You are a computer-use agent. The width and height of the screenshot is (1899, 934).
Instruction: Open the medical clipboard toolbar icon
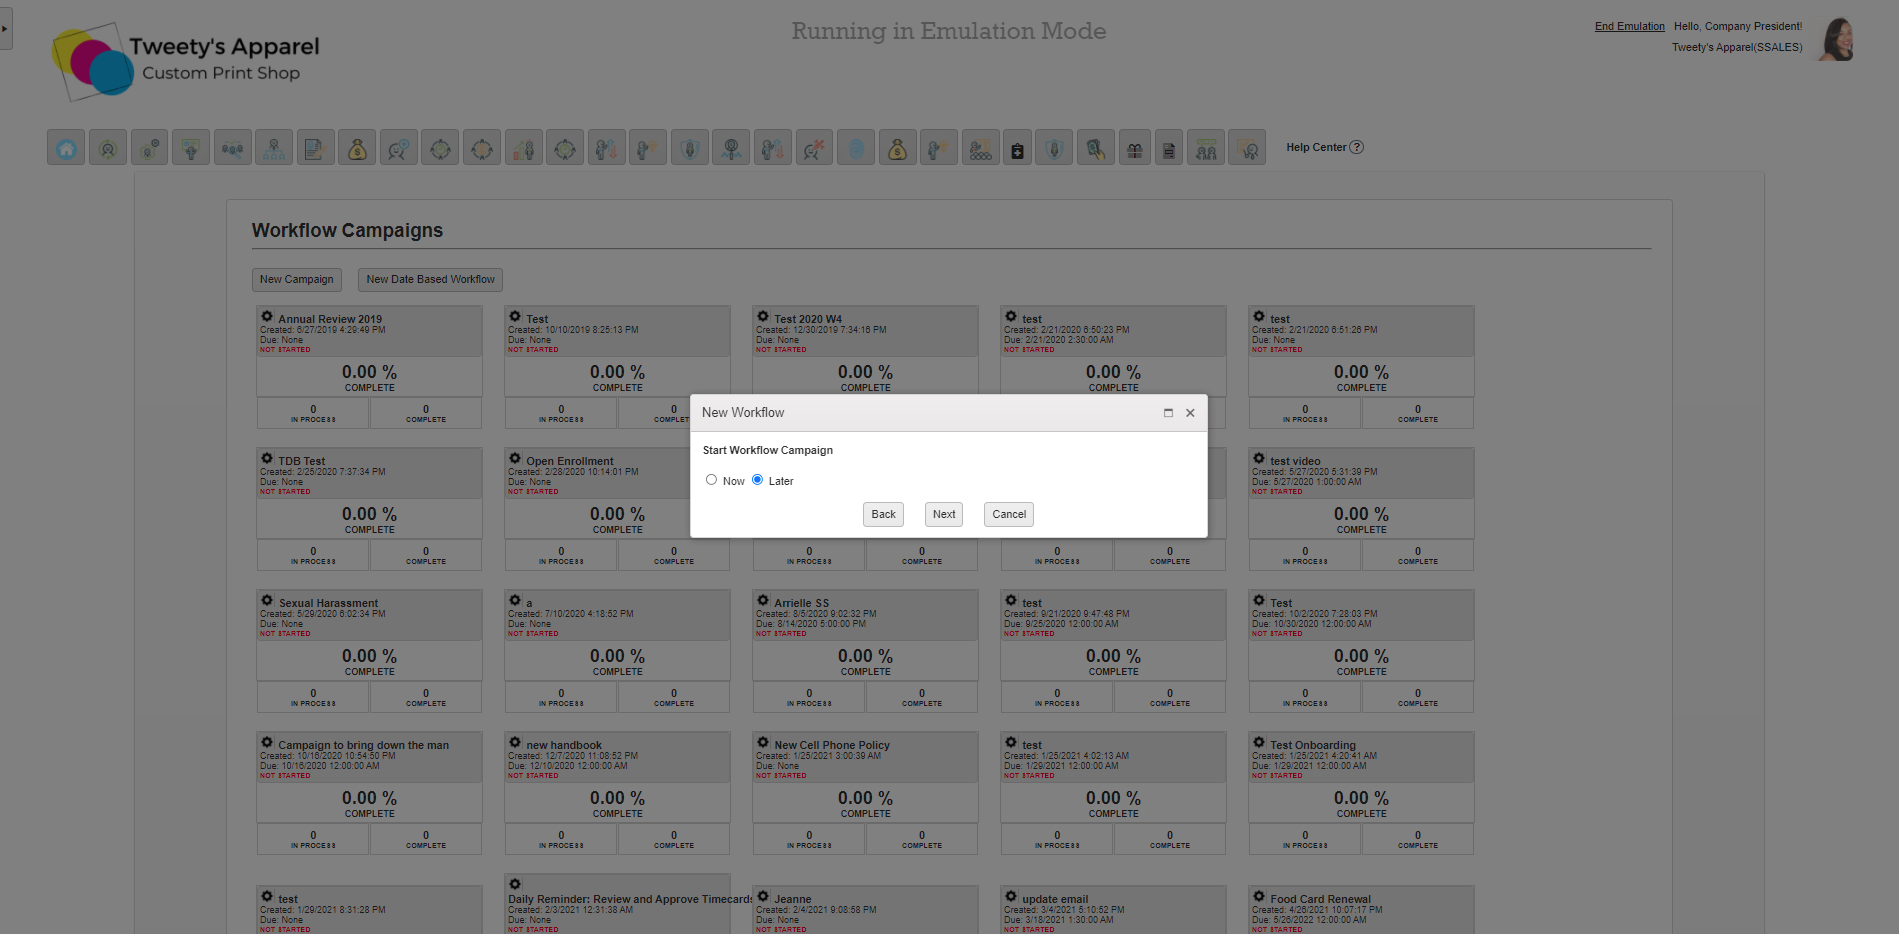1017,149
